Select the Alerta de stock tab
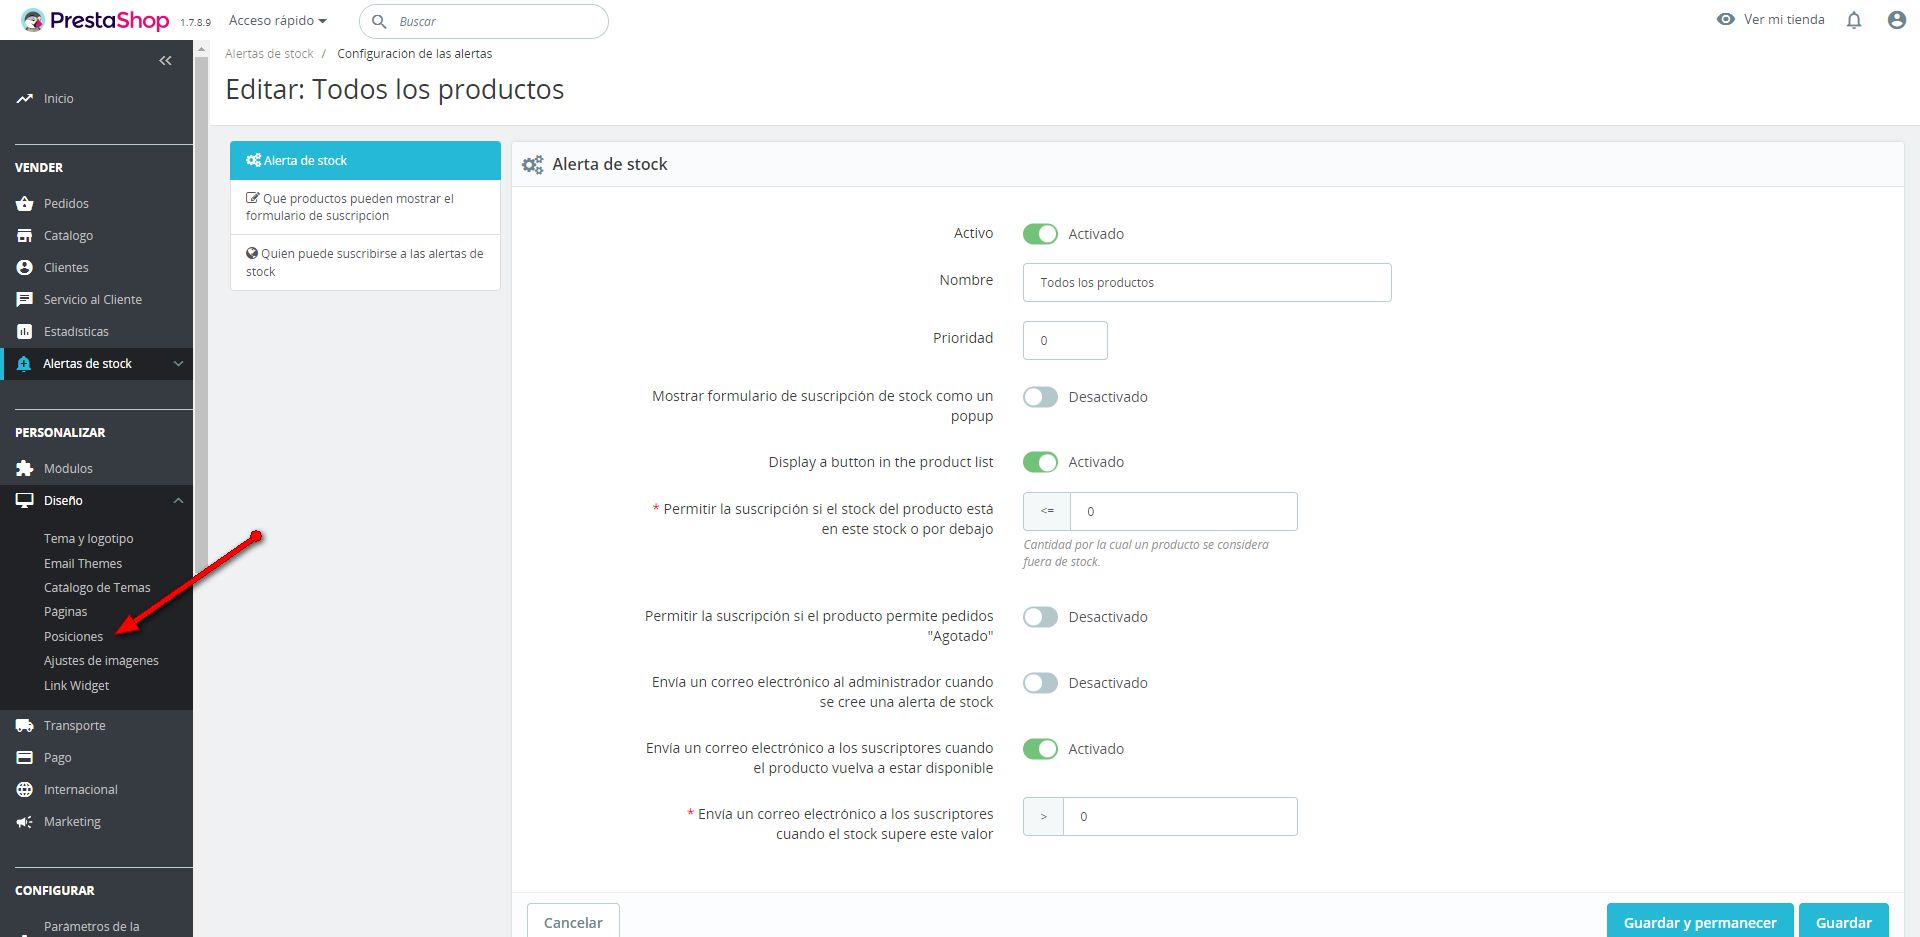1920x937 pixels. 365,160
